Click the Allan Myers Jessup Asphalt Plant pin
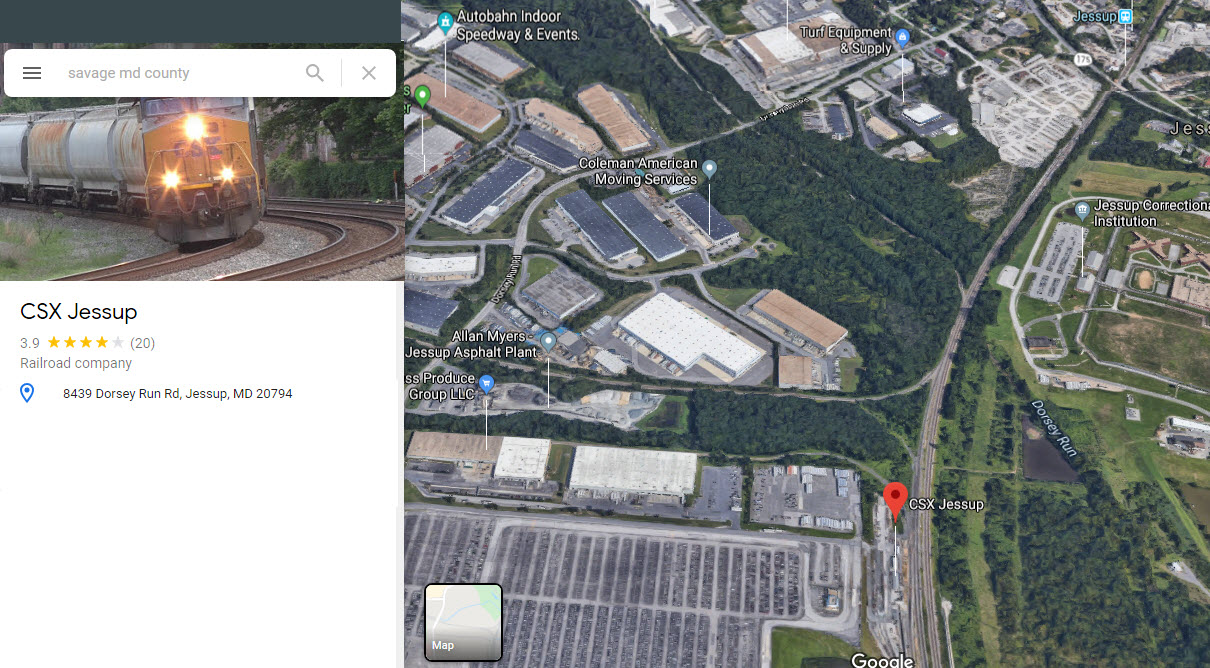The width and height of the screenshot is (1210, 668). [548, 343]
